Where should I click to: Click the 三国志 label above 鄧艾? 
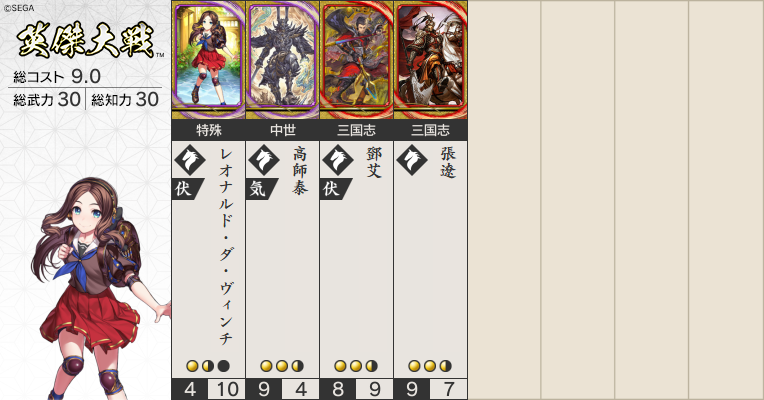click(357, 130)
